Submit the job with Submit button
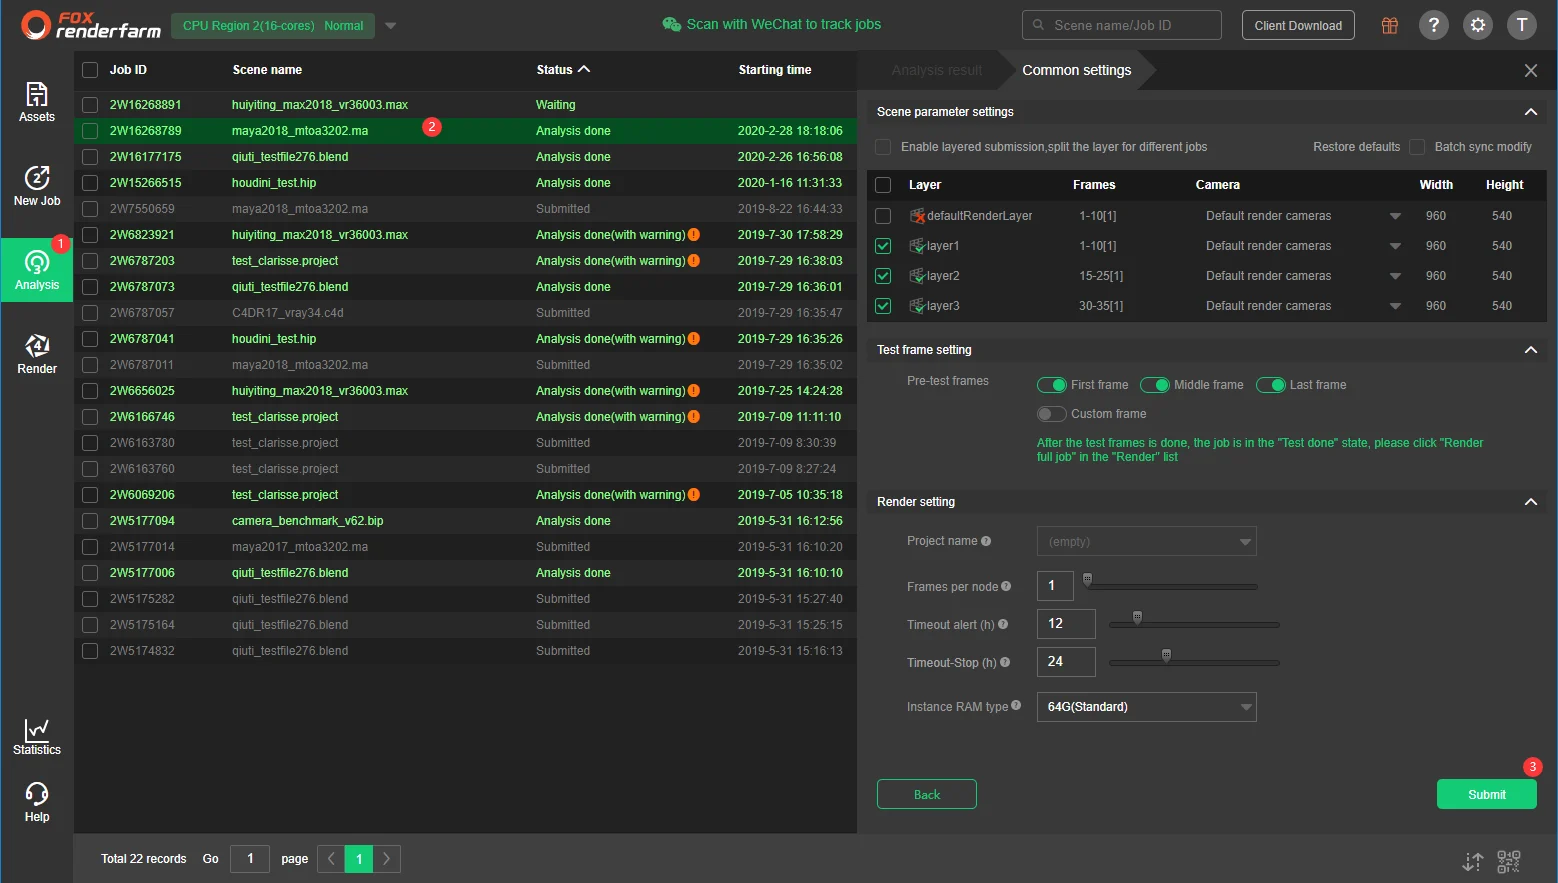 [x=1487, y=794]
